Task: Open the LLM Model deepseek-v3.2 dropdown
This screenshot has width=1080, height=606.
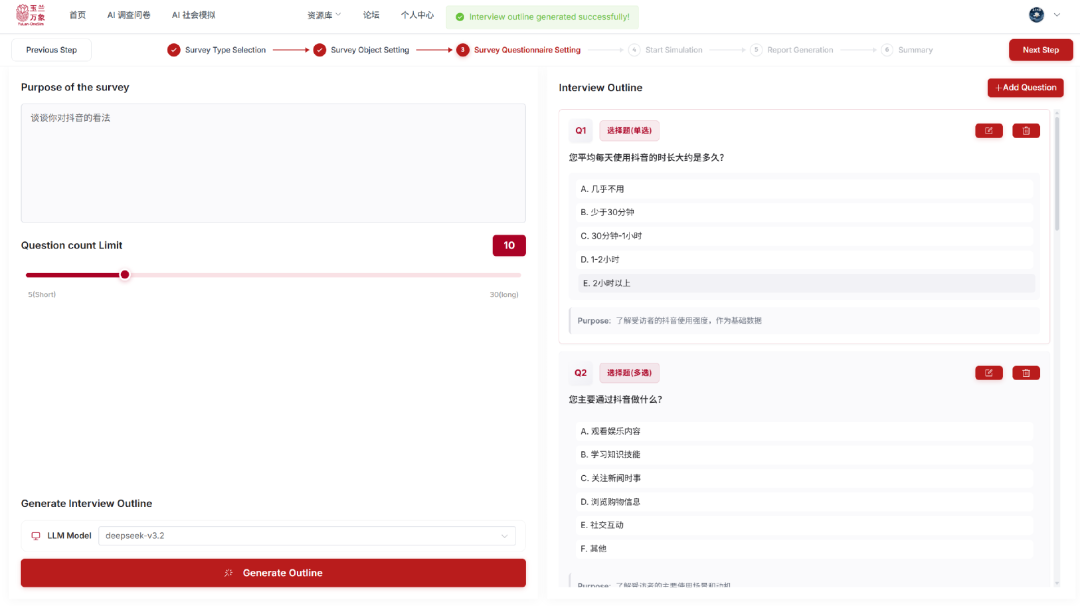Action: coord(306,536)
